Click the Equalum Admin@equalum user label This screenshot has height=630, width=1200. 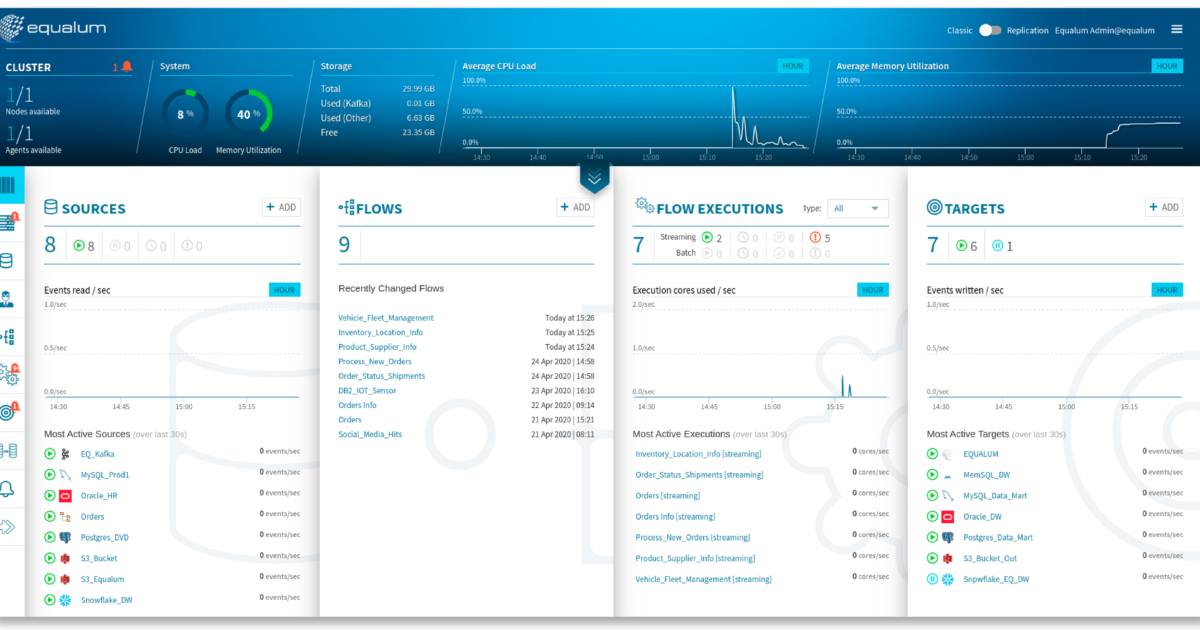pyautogui.click(x=1105, y=30)
